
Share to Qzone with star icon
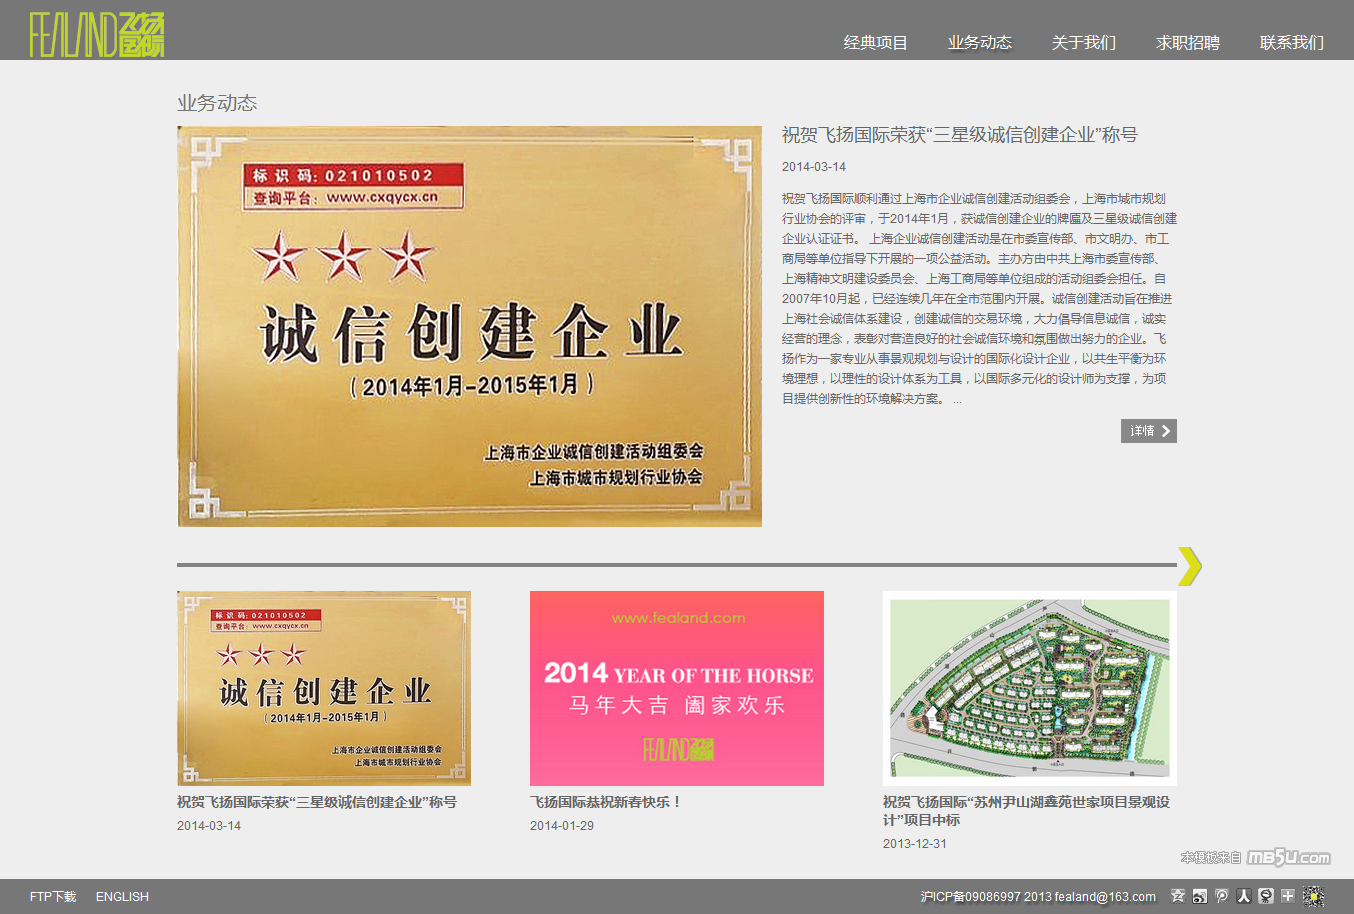click(x=1178, y=896)
